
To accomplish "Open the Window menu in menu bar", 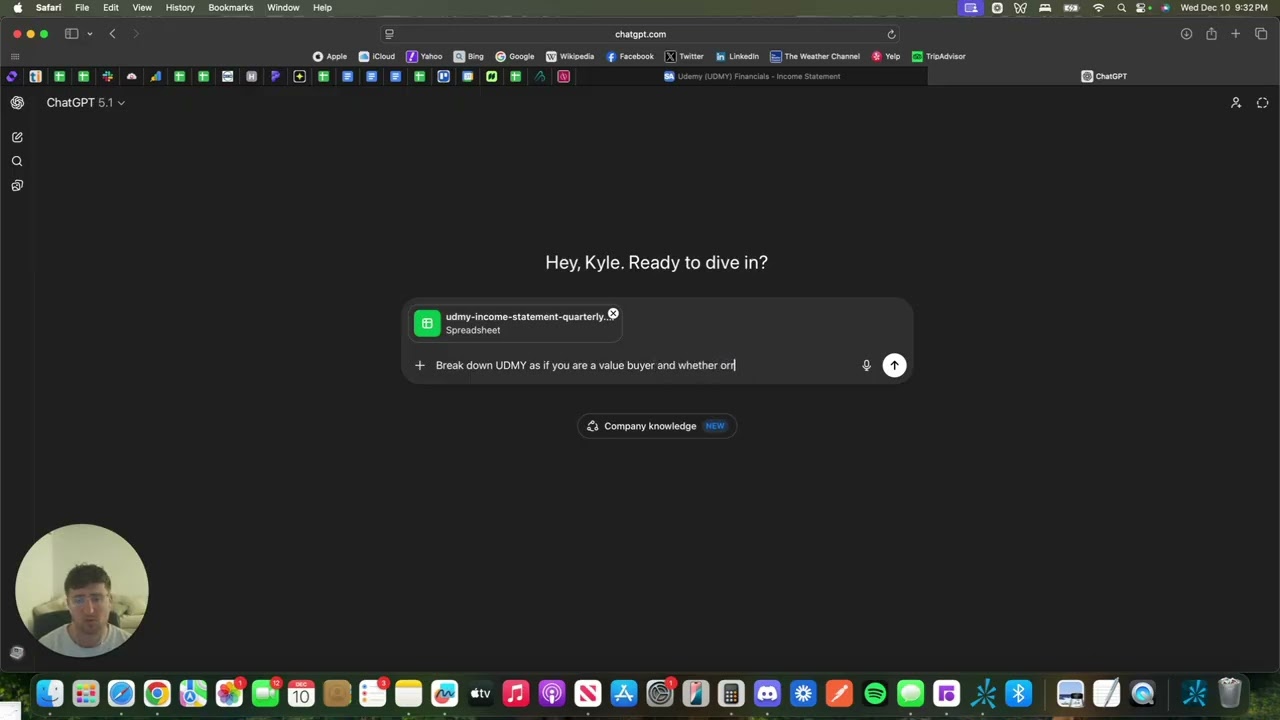I will 283,7.
